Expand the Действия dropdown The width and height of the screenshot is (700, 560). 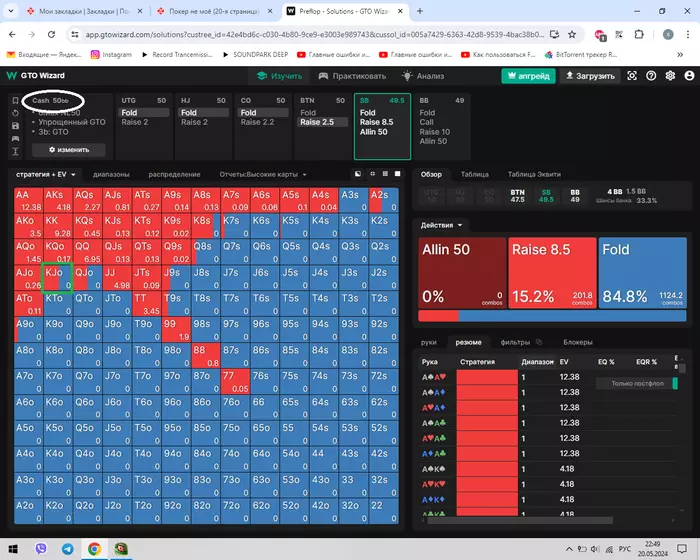[441, 225]
